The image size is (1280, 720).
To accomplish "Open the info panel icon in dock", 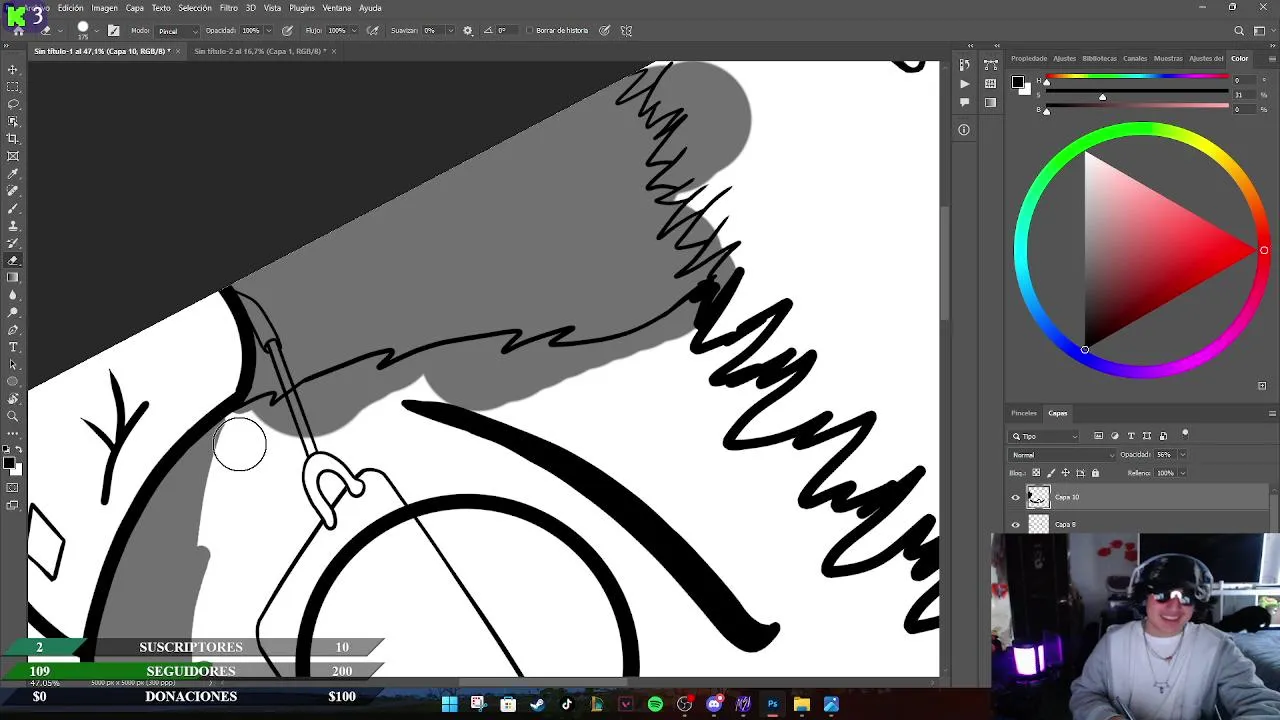I will tap(964, 129).
